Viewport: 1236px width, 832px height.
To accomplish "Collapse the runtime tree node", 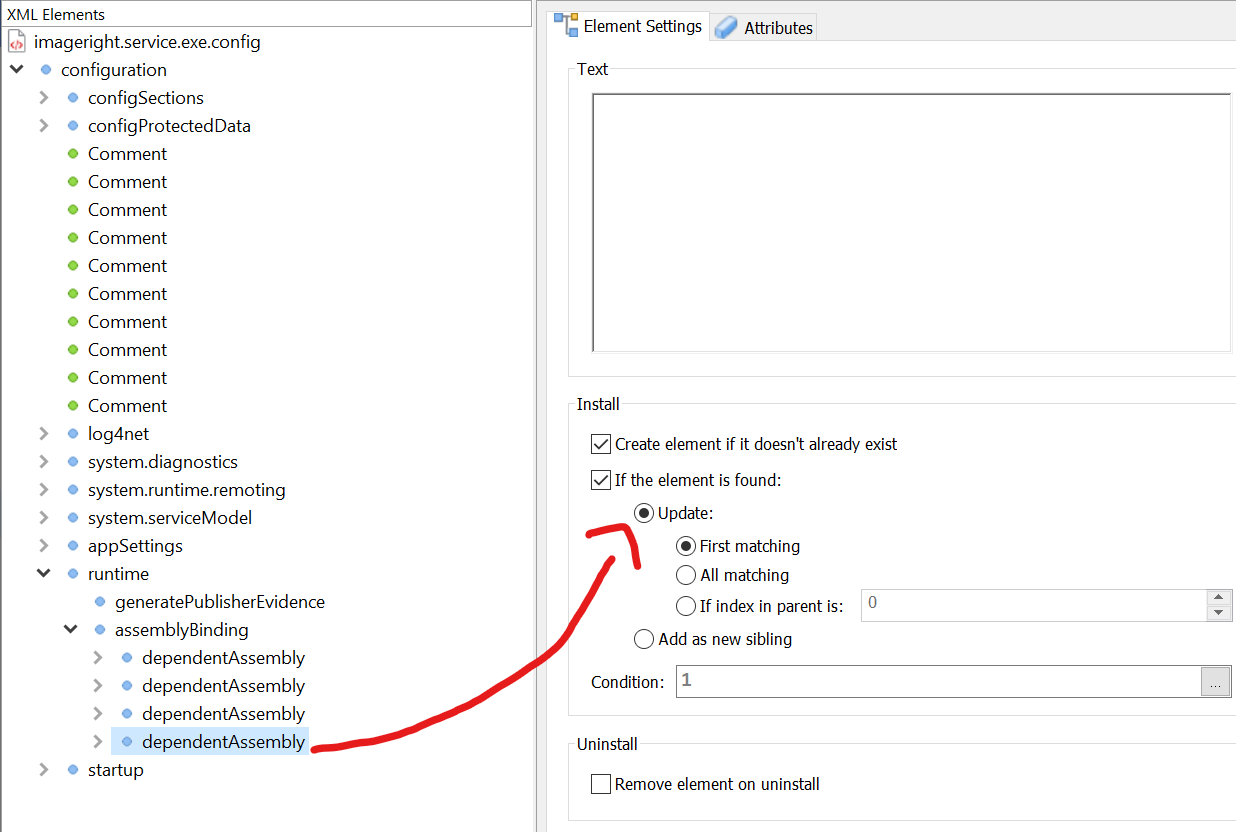I will (x=43, y=574).
